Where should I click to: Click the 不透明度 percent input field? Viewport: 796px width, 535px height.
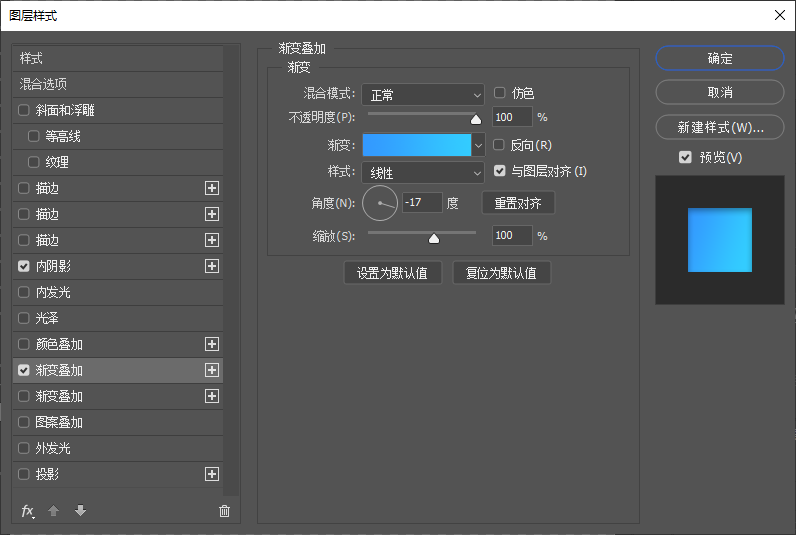pos(512,117)
